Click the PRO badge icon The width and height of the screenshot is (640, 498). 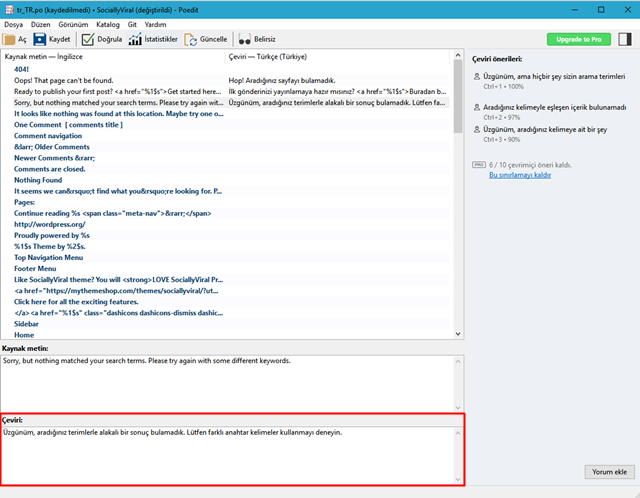click(479, 165)
